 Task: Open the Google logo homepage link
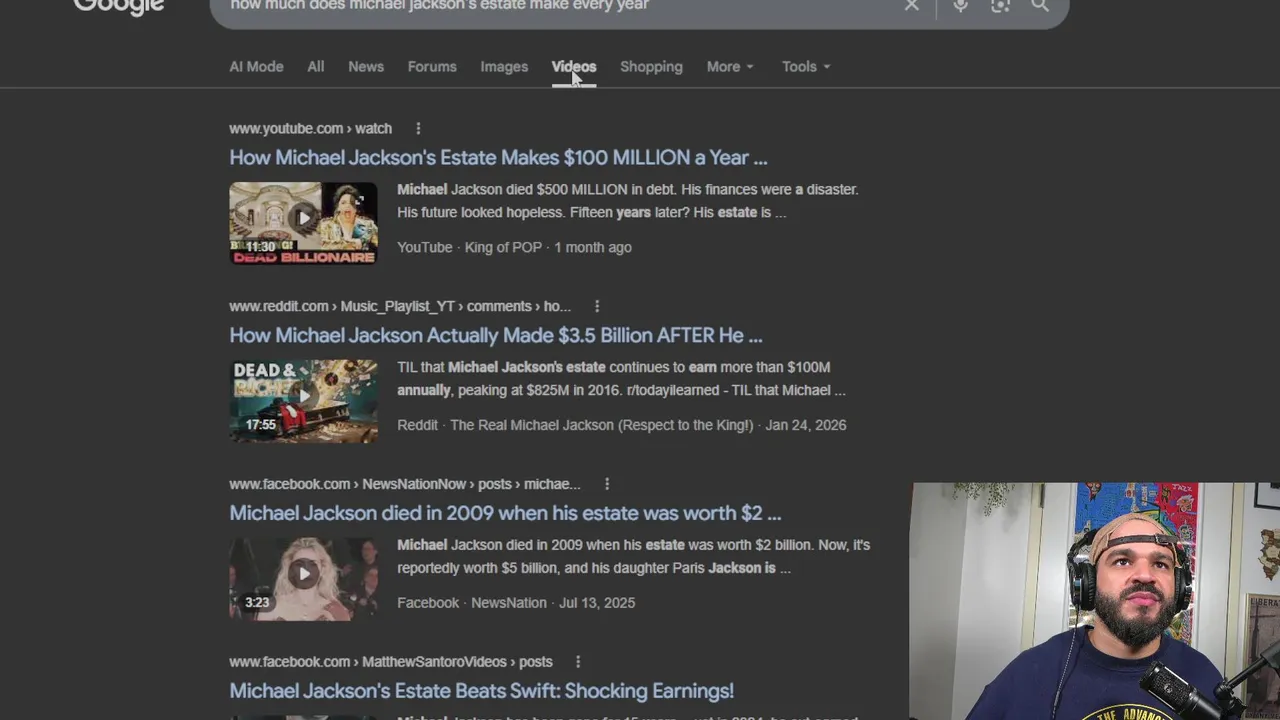[119, 7]
